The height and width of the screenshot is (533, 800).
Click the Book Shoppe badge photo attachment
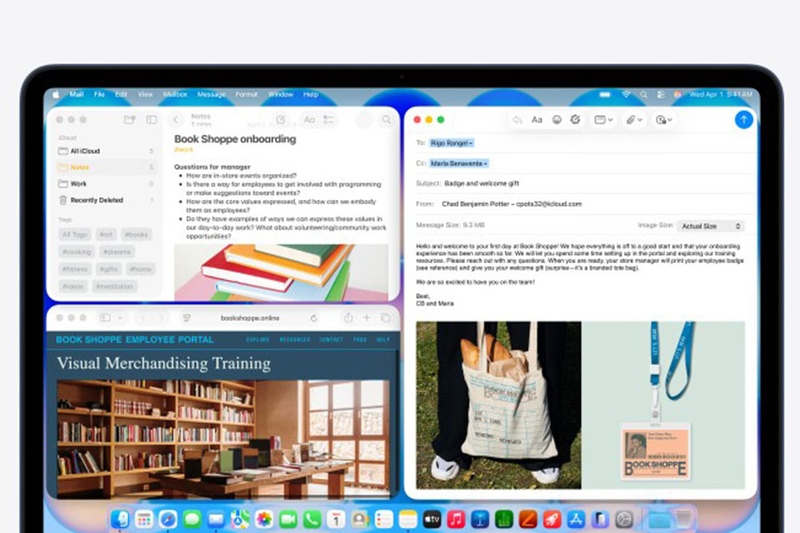(x=664, y=405)
